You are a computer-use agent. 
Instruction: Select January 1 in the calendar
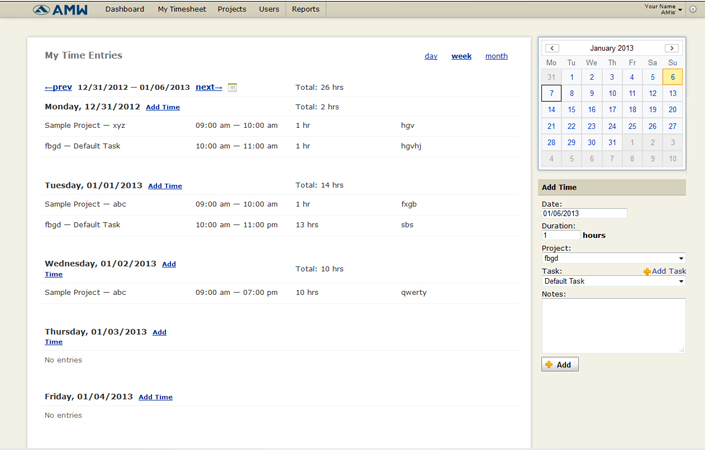point(571,77)
